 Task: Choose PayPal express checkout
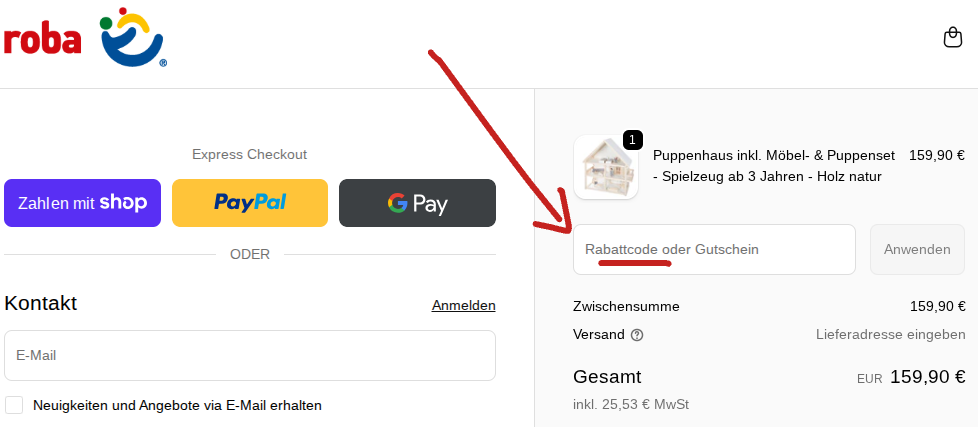tap(250, 203)
